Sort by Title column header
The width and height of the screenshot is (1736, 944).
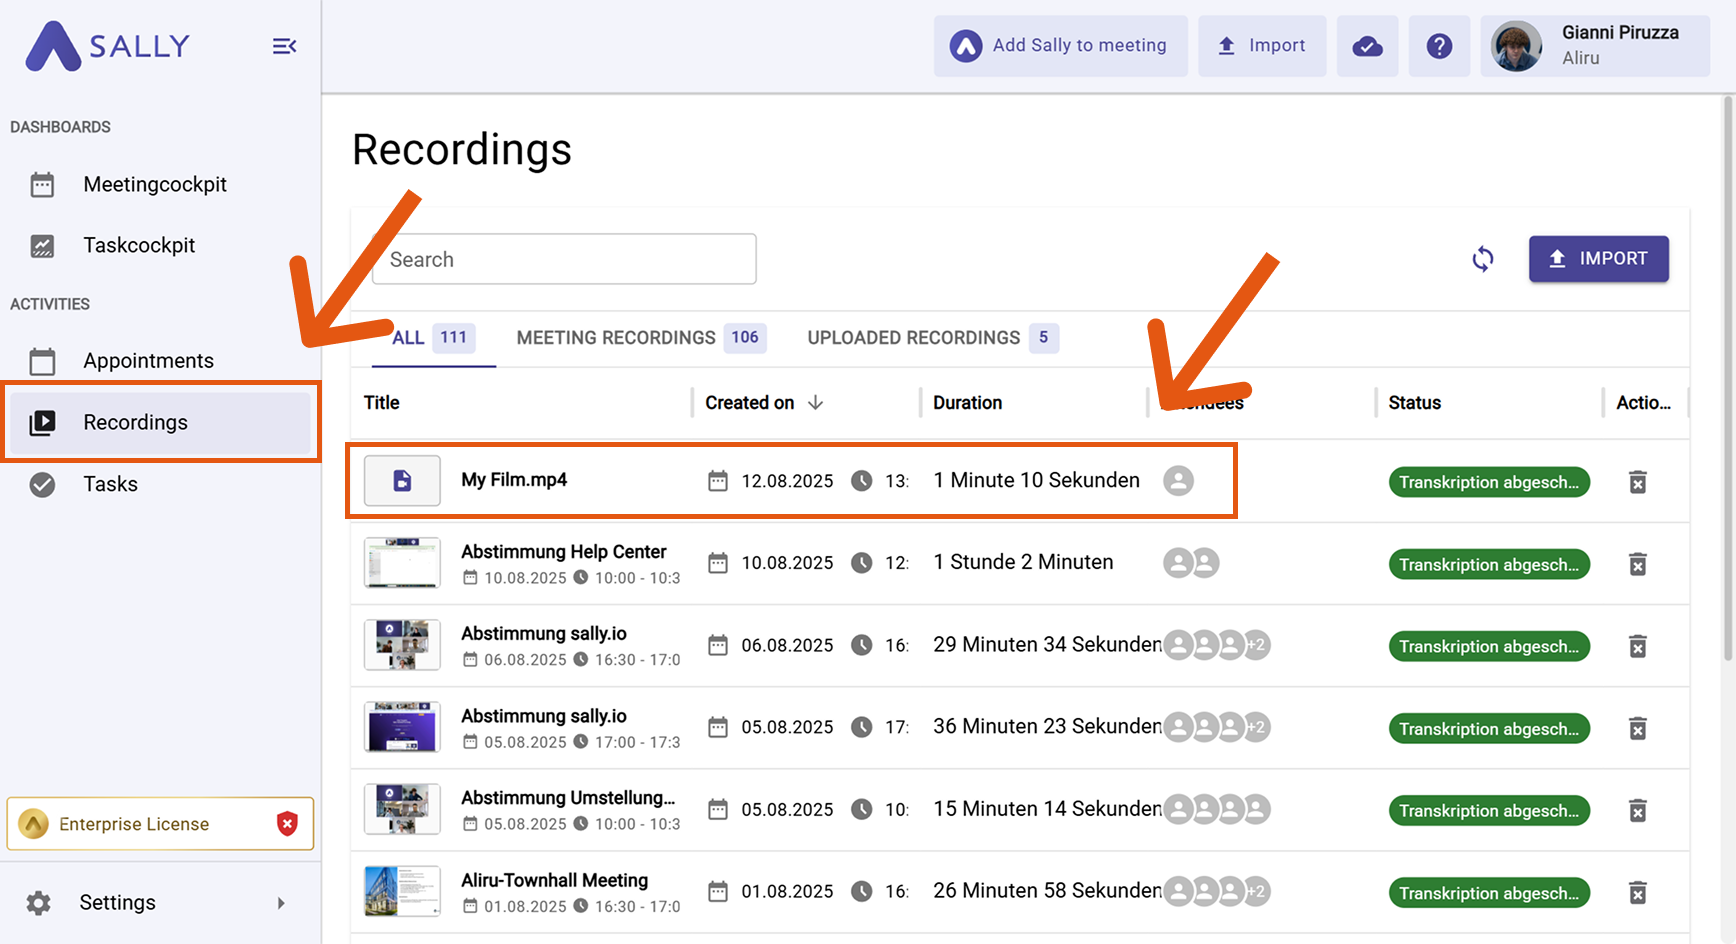click(381, 403)
